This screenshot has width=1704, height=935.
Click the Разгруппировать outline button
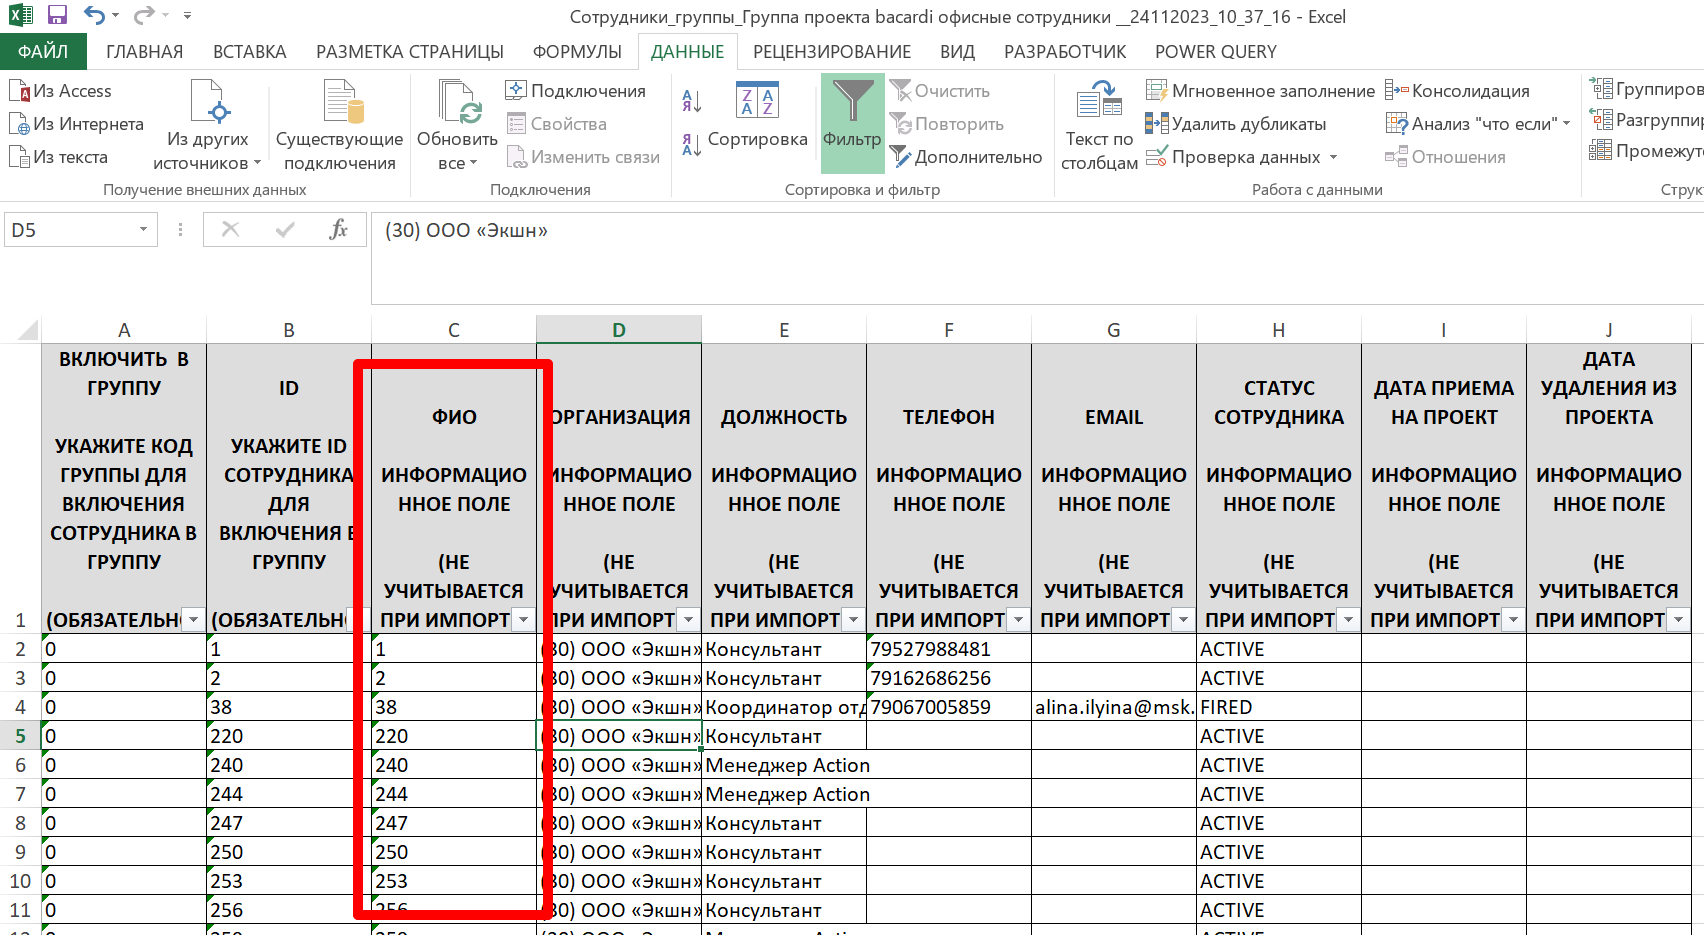click(x=1646, y=120)
